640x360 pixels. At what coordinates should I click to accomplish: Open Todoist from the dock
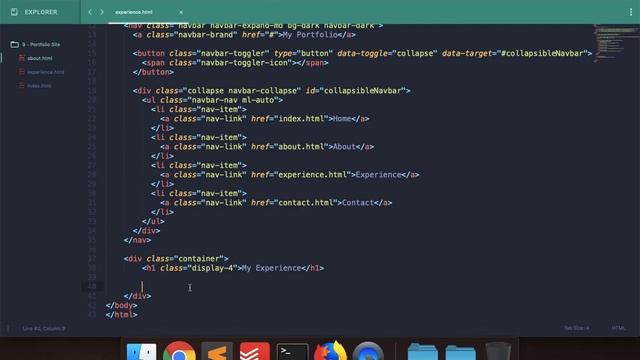[x=255, y=352]
